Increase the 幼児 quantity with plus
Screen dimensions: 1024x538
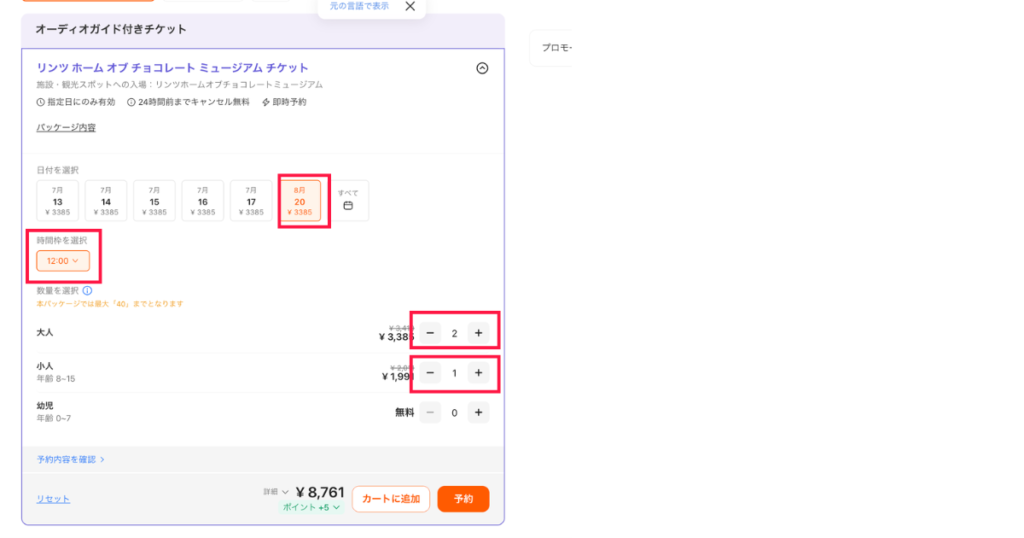tap(479, 413)
